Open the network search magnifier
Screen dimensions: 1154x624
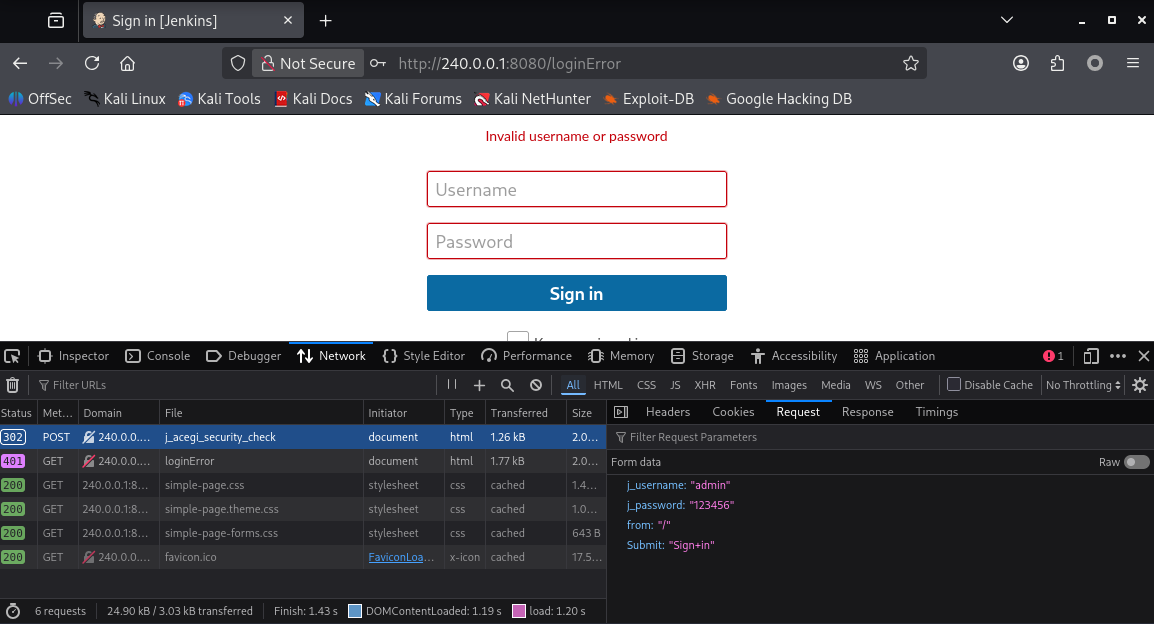(507, 385)
